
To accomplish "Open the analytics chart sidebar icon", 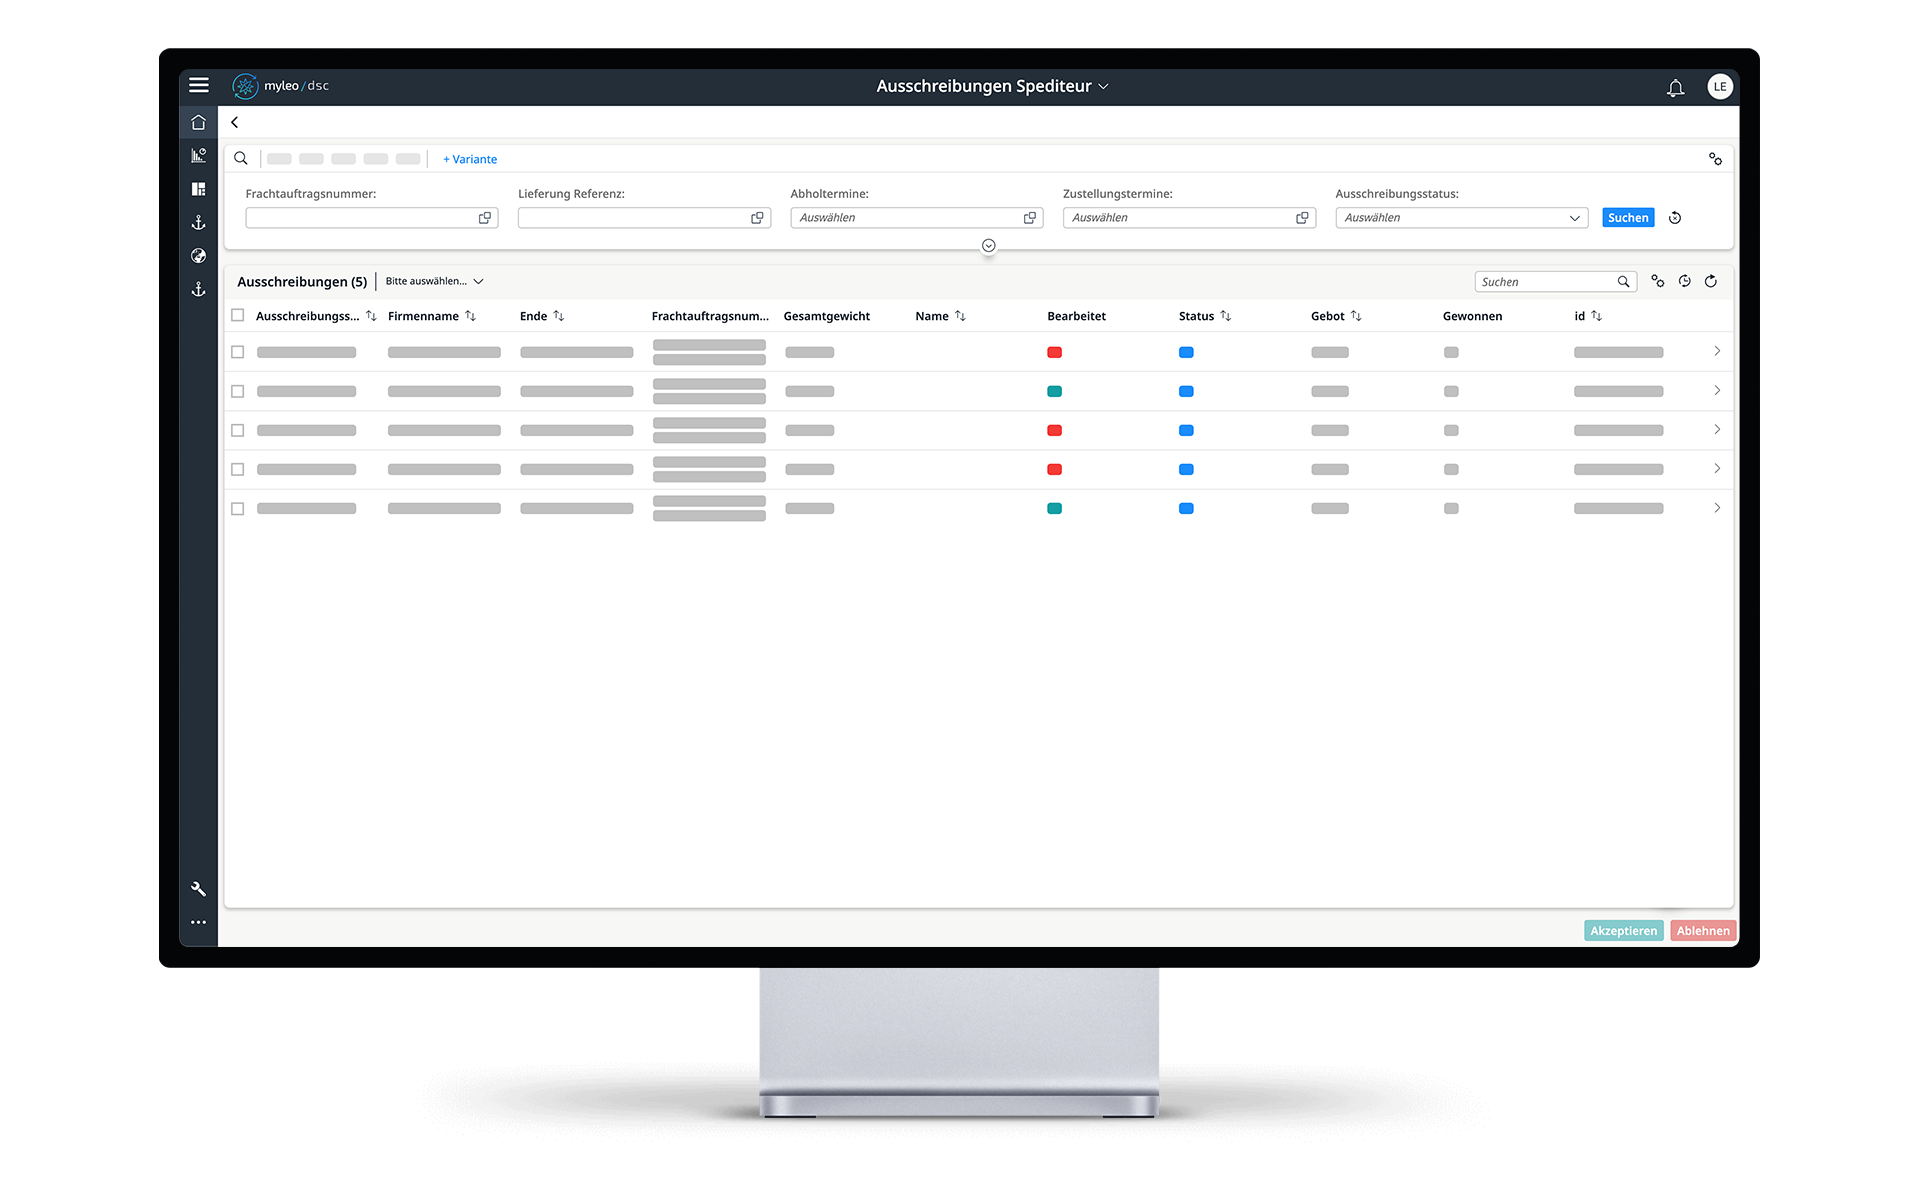I will point(198,155).
